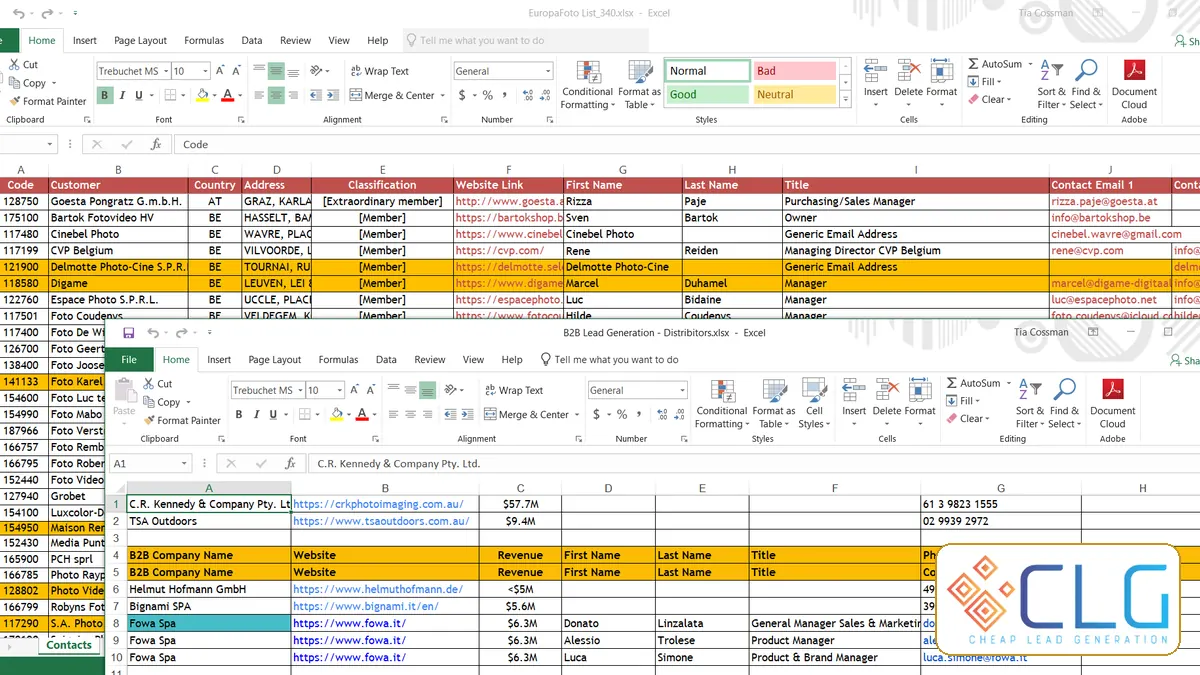This screenshot has height=675, width=1200.
Task: Click Copy in the B2B window ribbon
Action: coord(163,402)
